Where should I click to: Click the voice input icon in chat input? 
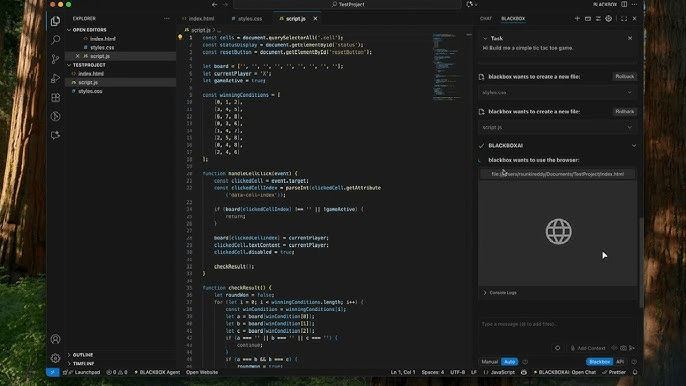(x=615, y=348)
